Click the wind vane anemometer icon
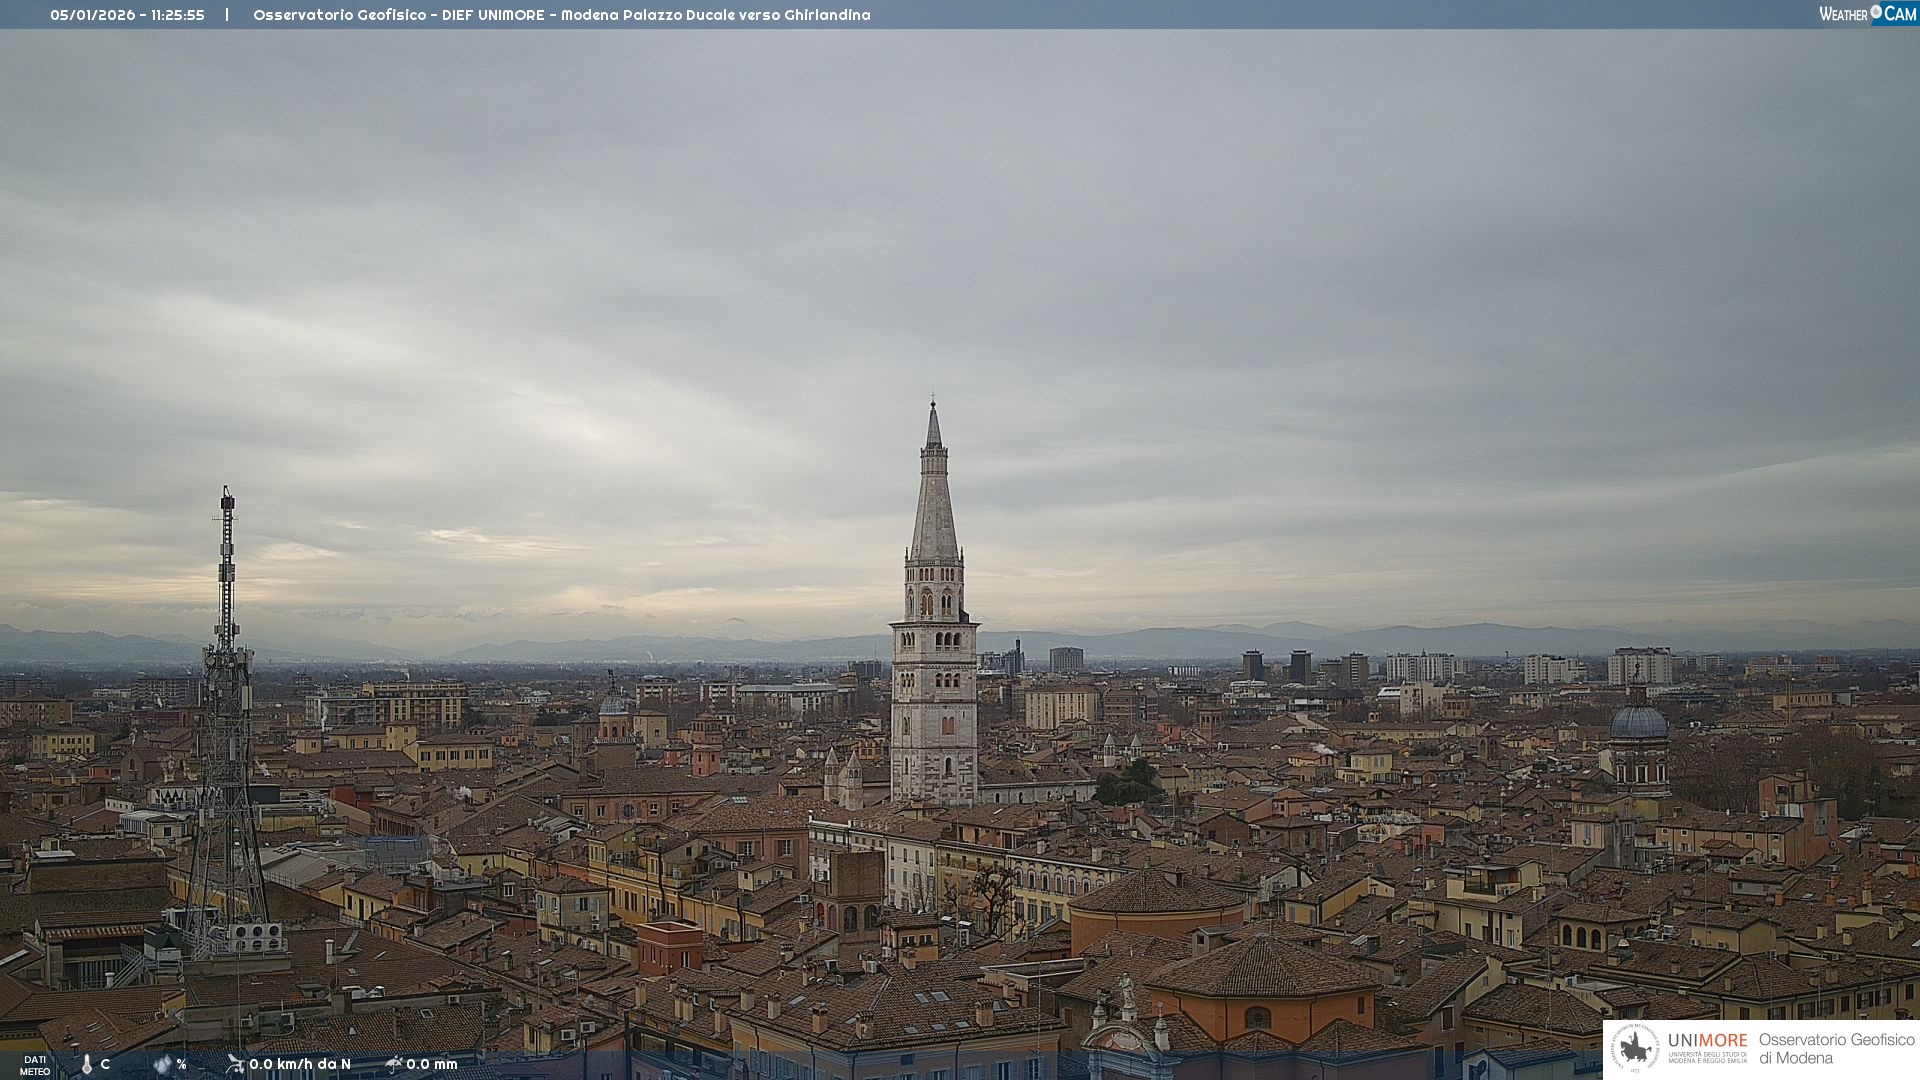 [x=235, y=1064]
